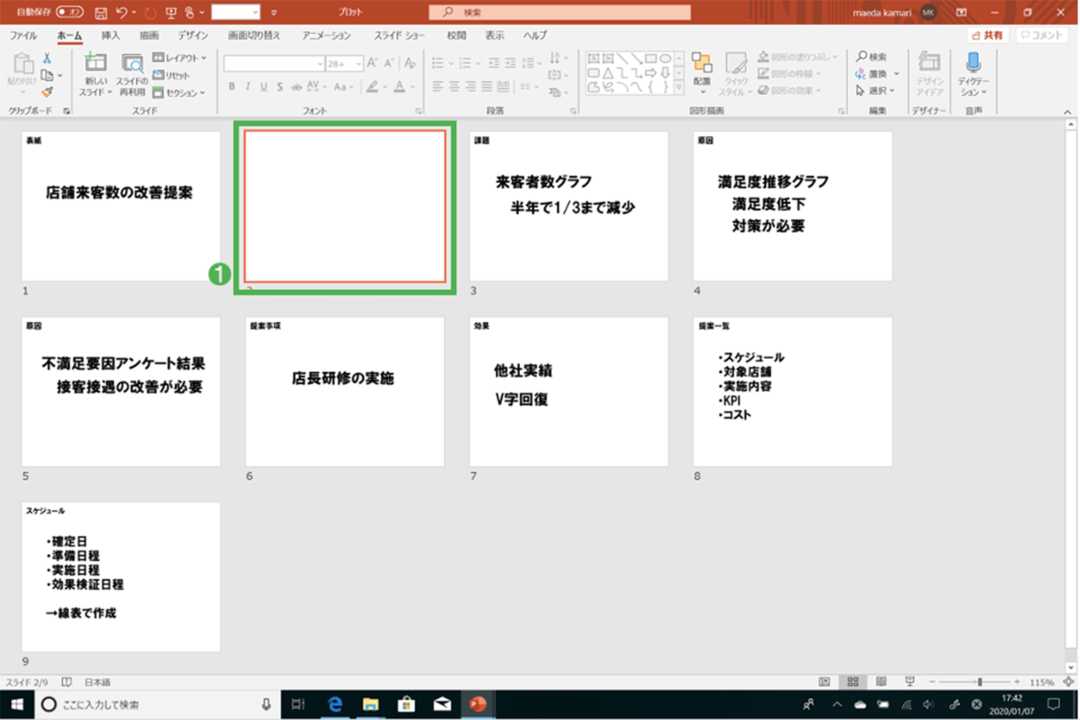The height and width of the screenshot is (720, 1080).
Task: Switch to the 挿入 tab
Action: pyautogui.click(x=110, y=35)
